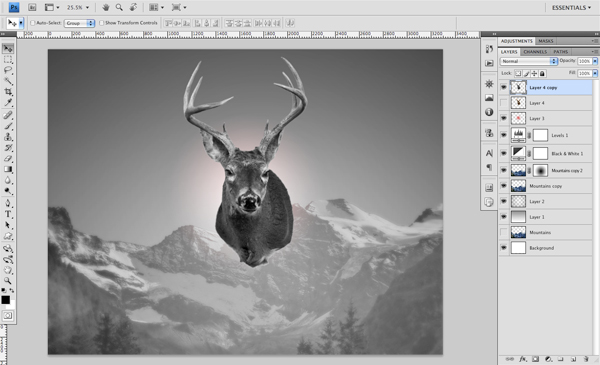Hide the Background layer

pos(504,248)
